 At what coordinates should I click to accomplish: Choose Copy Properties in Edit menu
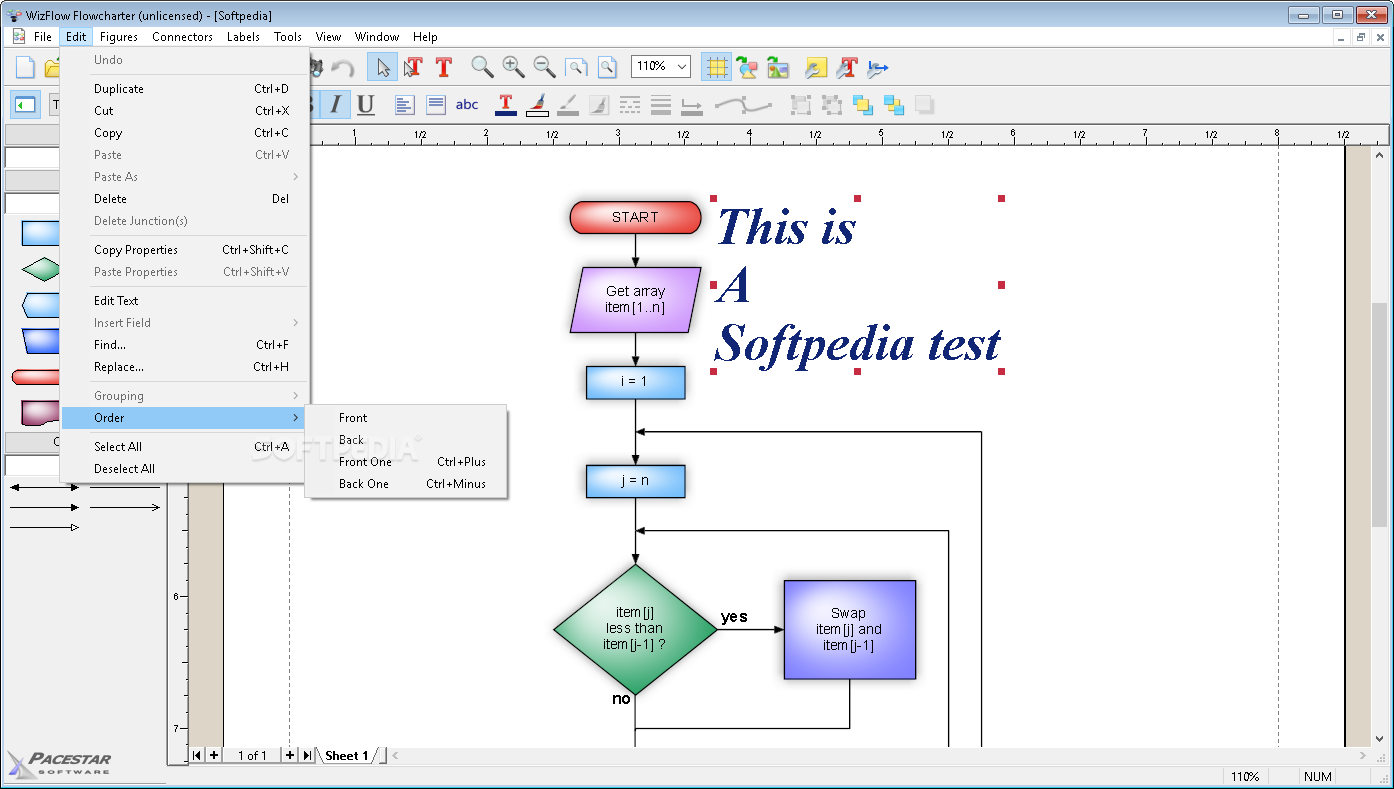pyautogui.click(x=185, y=250)
